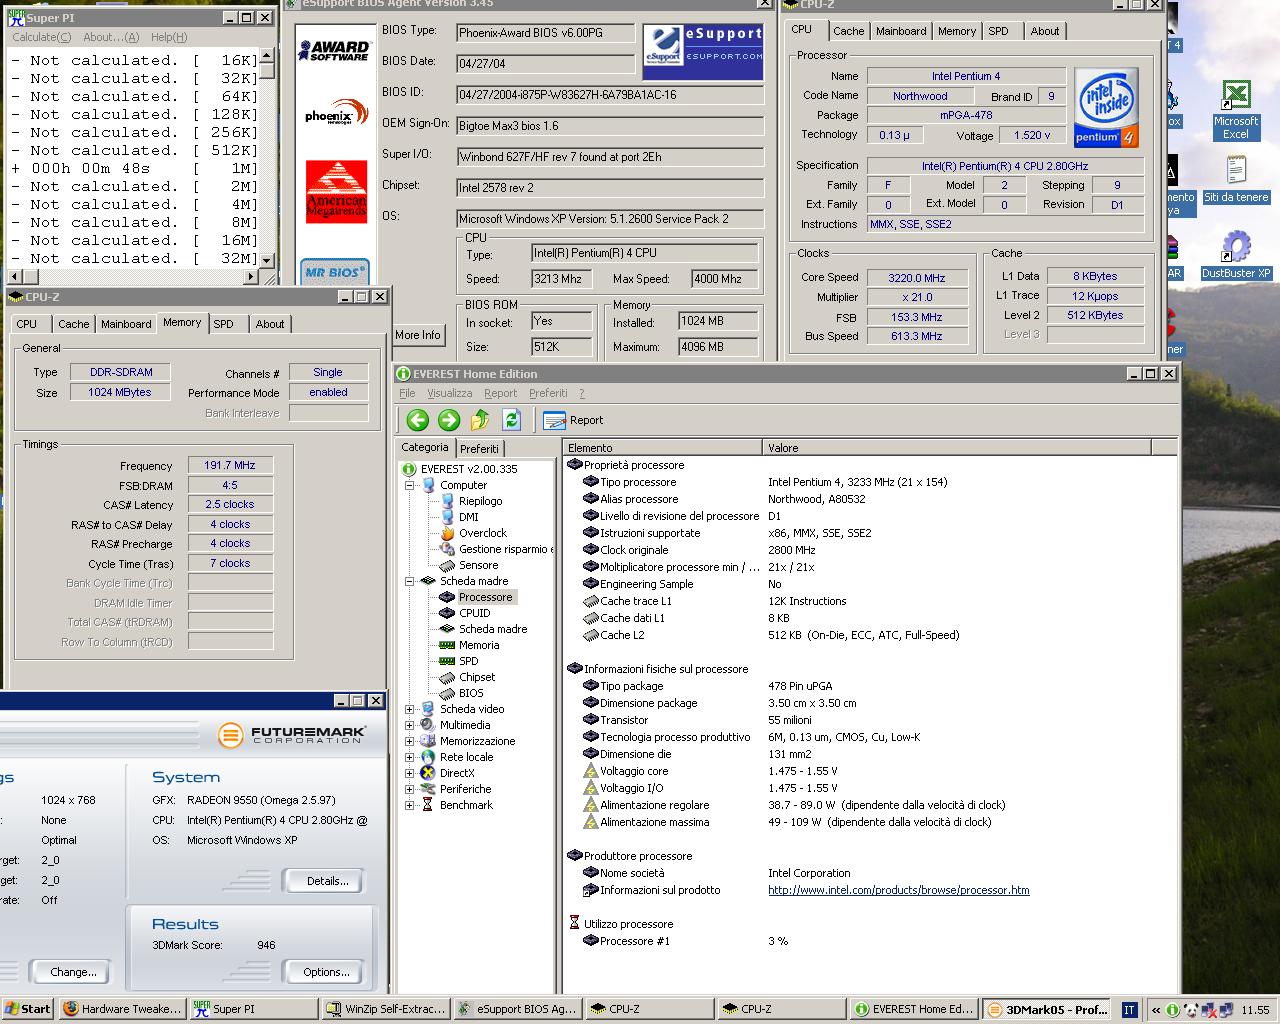This screenshot has height=1024, width=1280.
Task: Click the Refresh icon in EVEREST toolbar
Action: 512,420
